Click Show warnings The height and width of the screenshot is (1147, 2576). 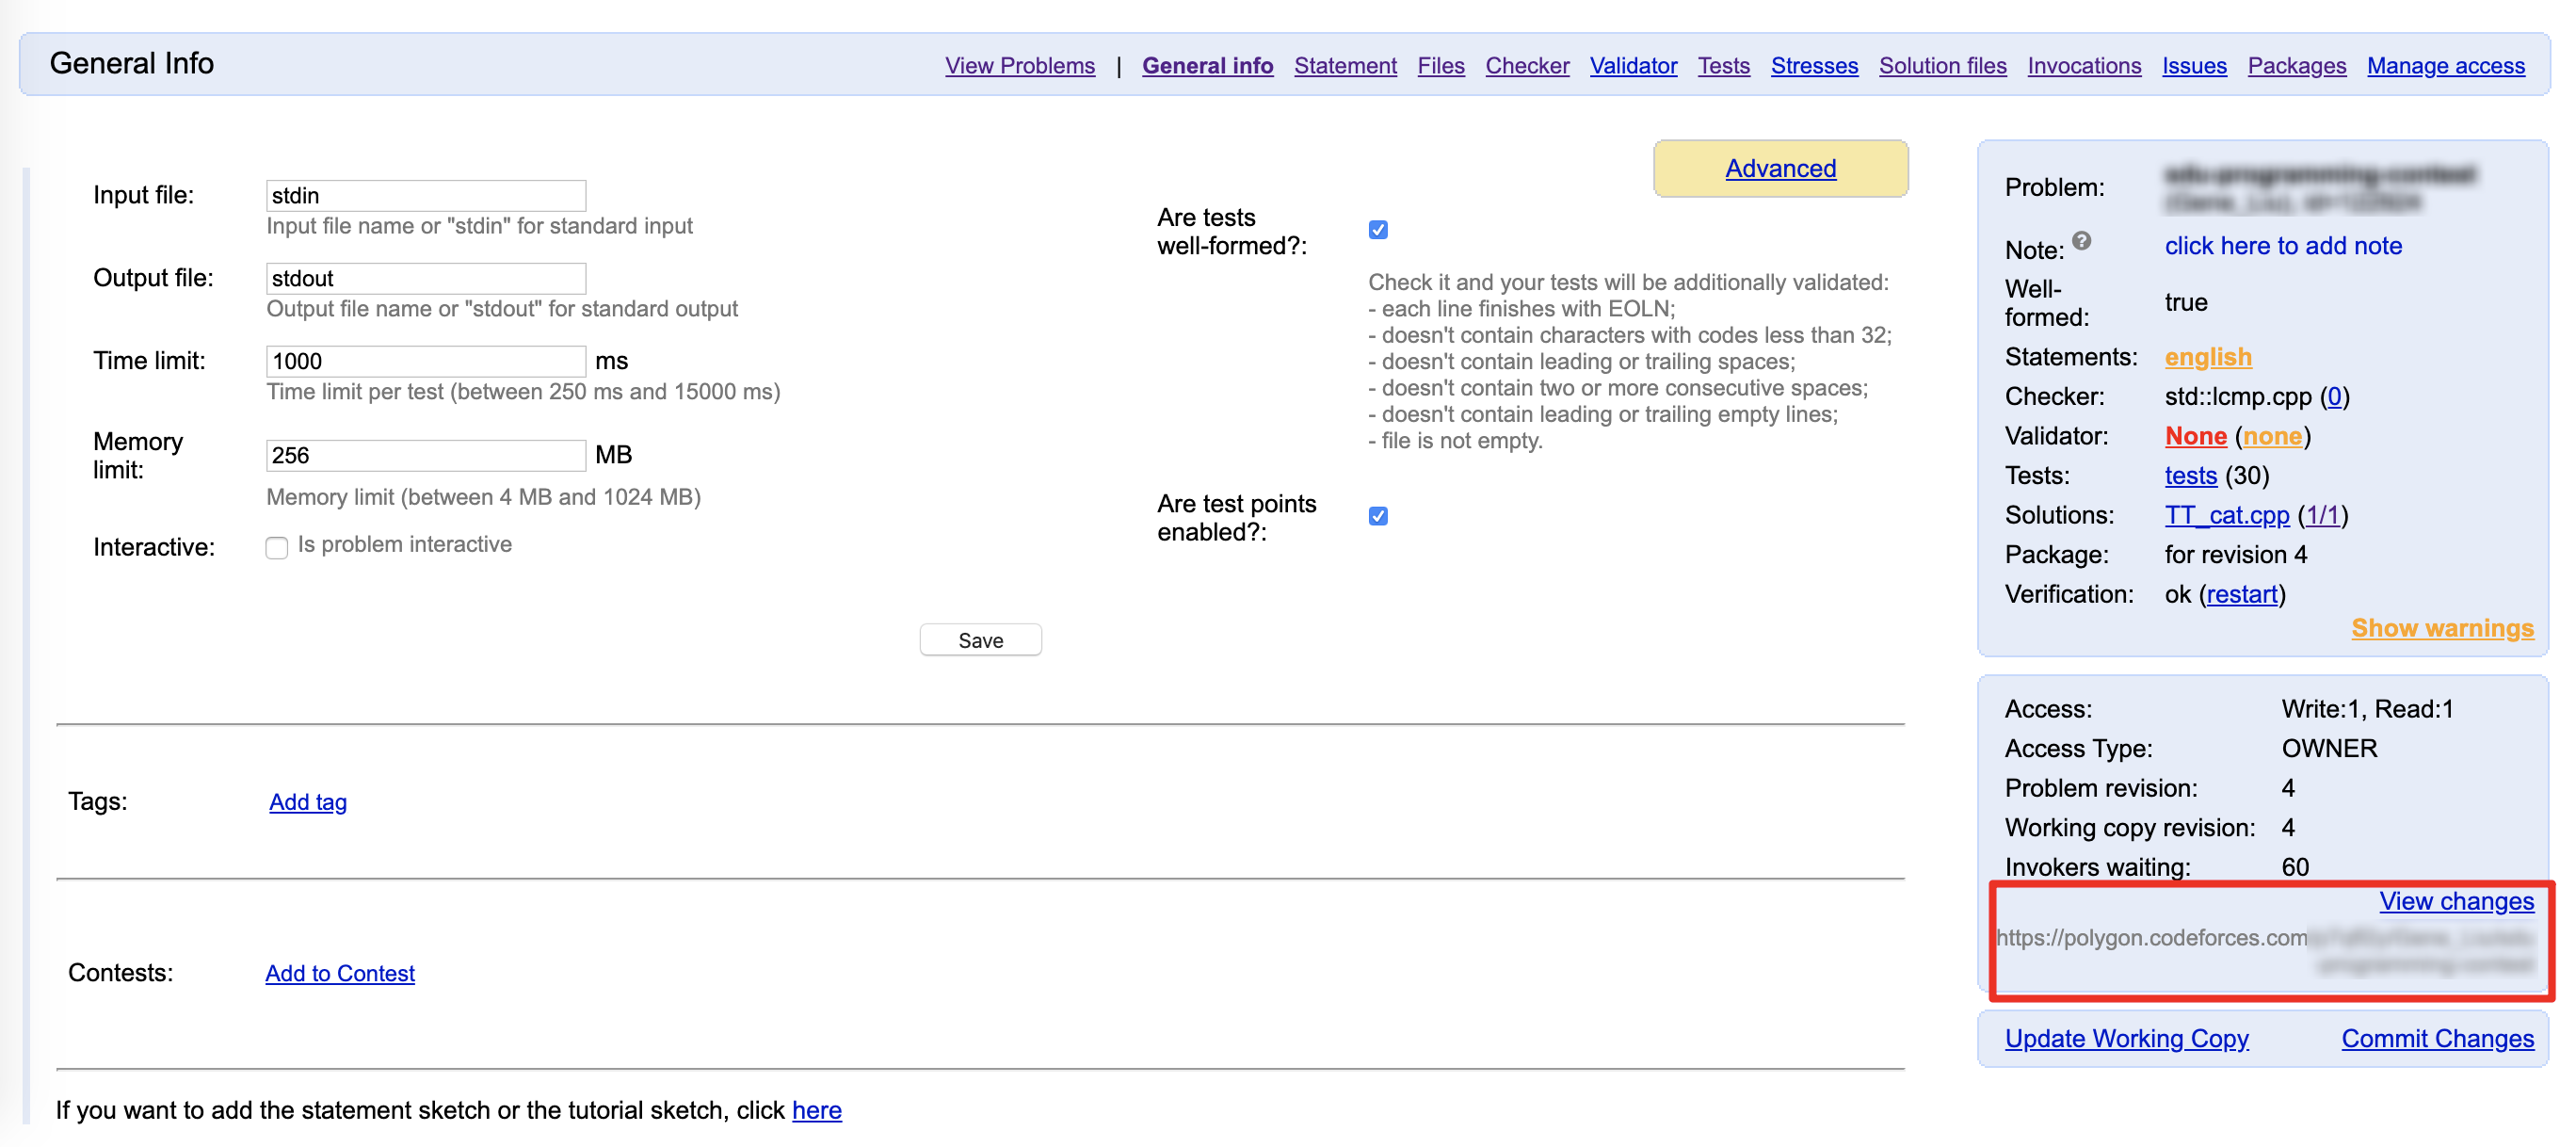point(2442,628)
